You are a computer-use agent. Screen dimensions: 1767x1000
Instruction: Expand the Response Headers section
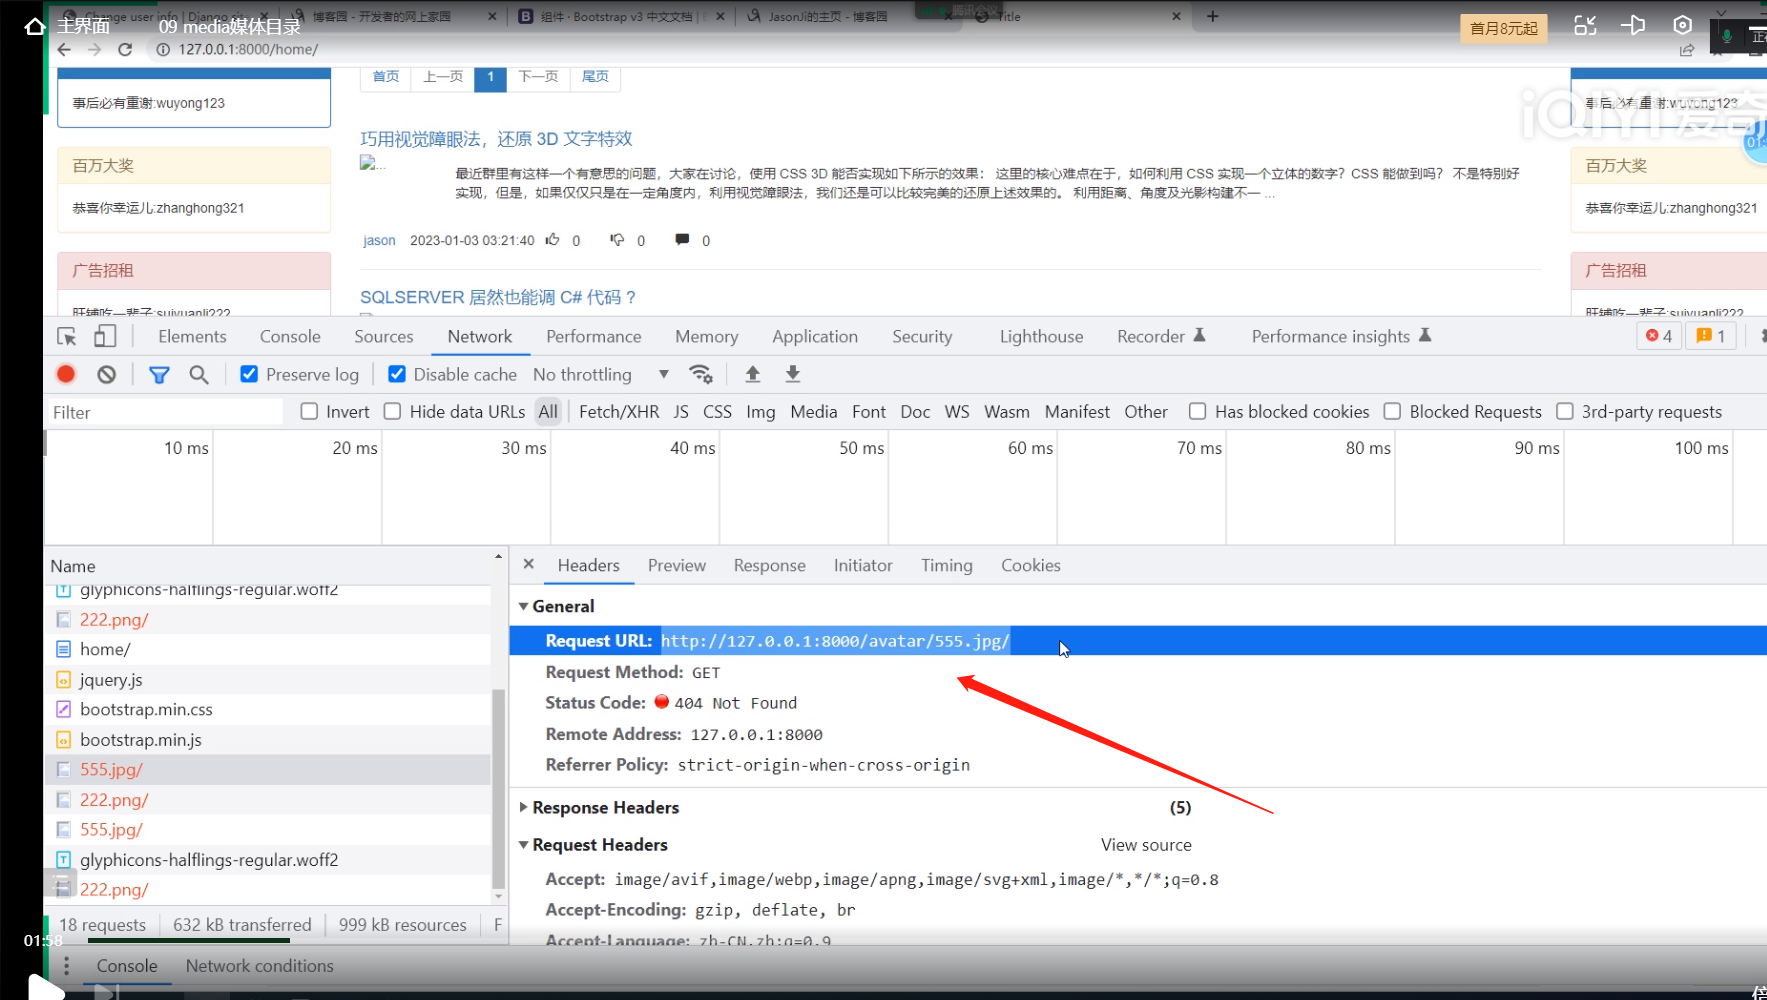523,807
